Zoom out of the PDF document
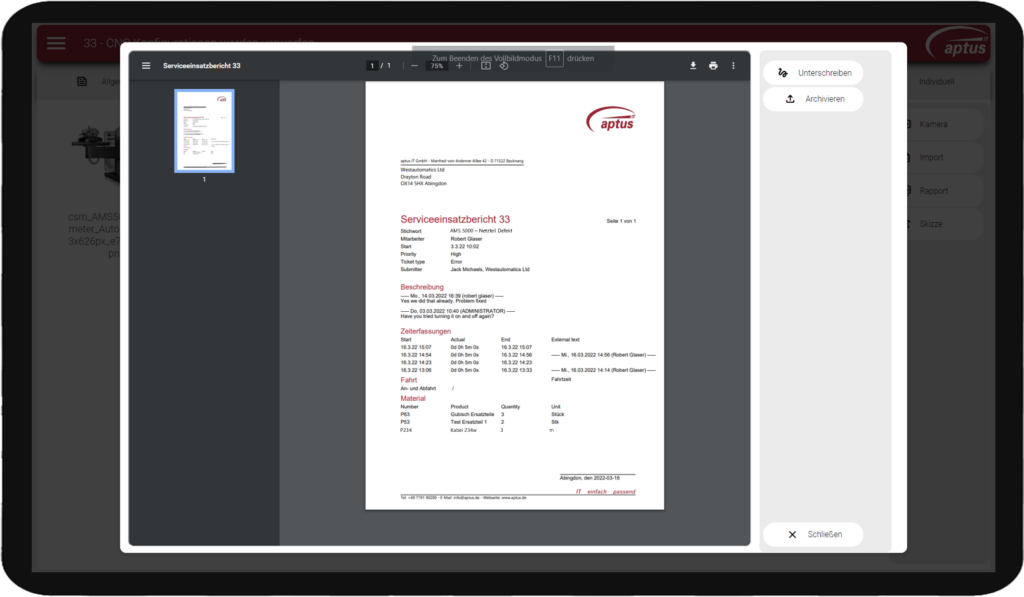This screenshot has width=1024, height=597. [x=414, y=65]
